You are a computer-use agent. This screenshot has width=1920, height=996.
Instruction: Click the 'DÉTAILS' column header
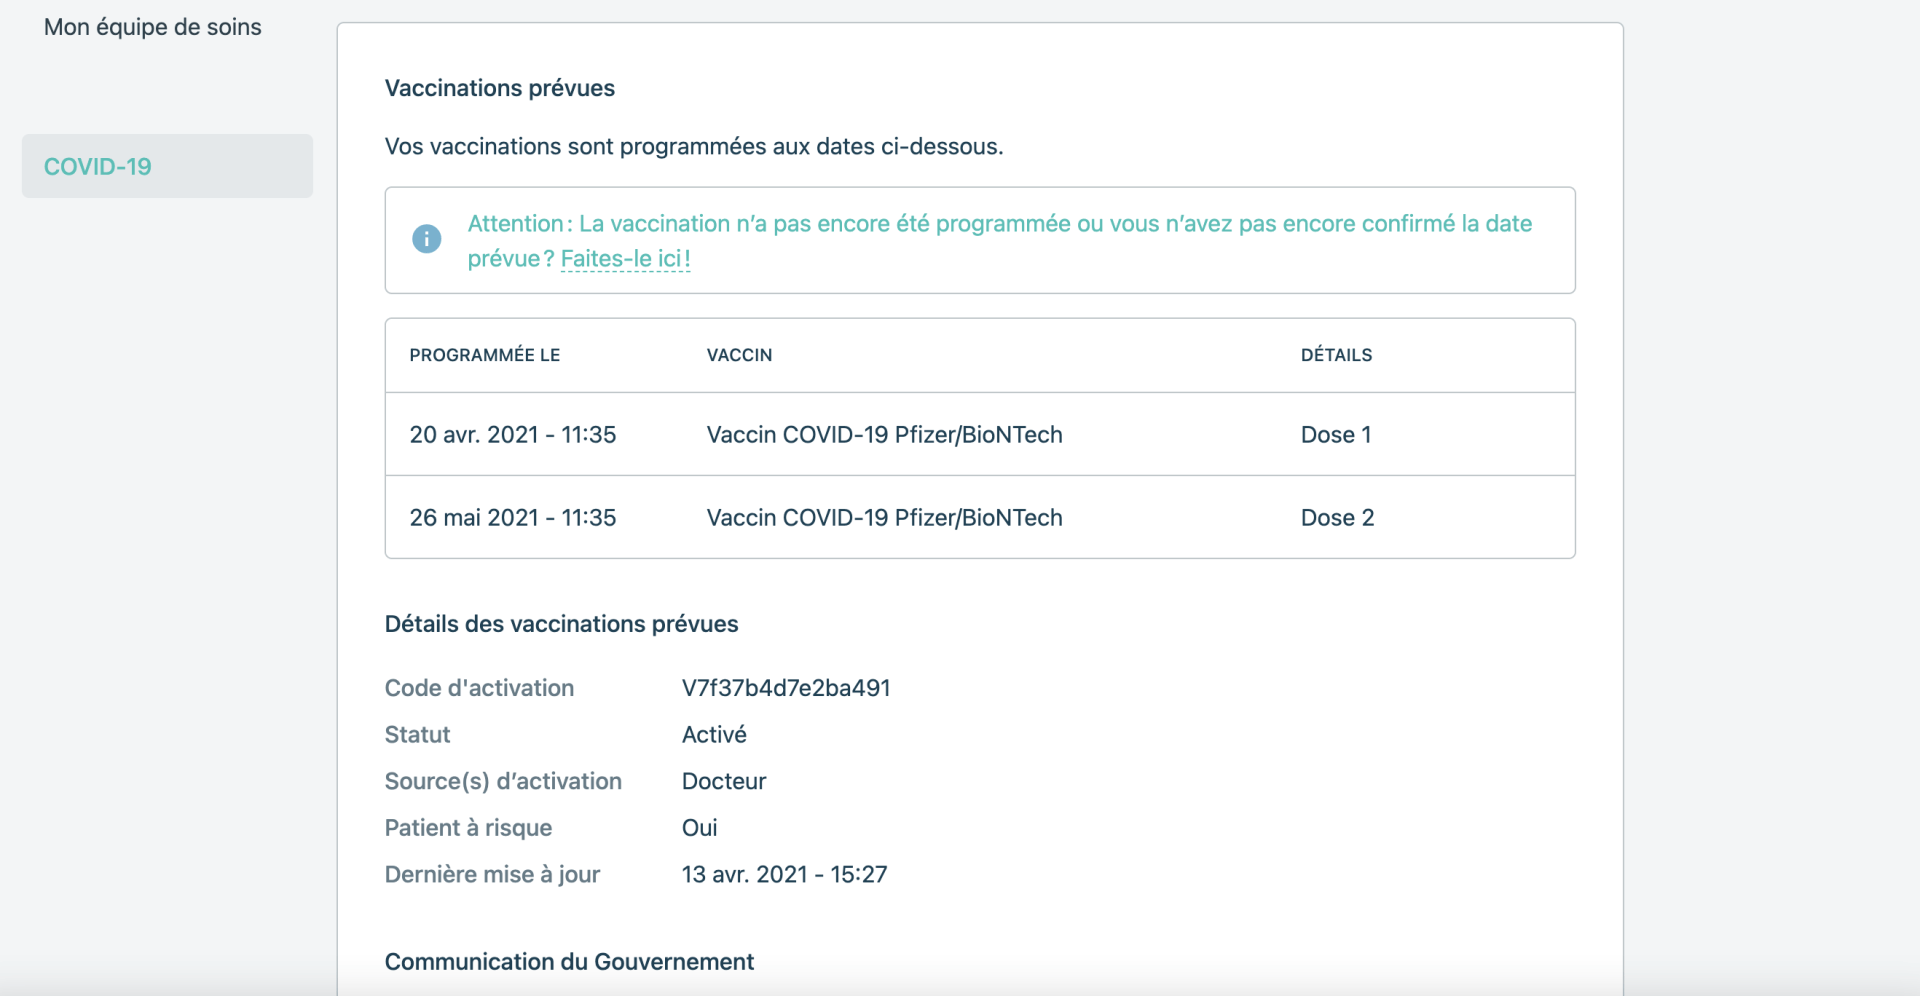(1336, 355)
